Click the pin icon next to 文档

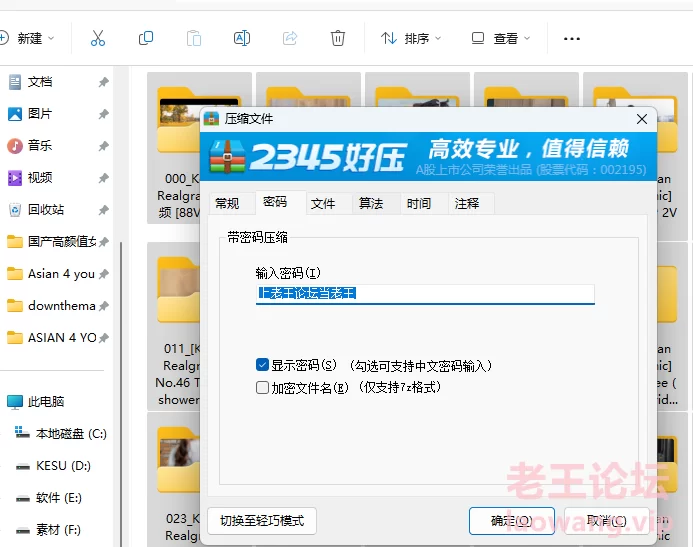pyautogui.click(x=103, y=82)
